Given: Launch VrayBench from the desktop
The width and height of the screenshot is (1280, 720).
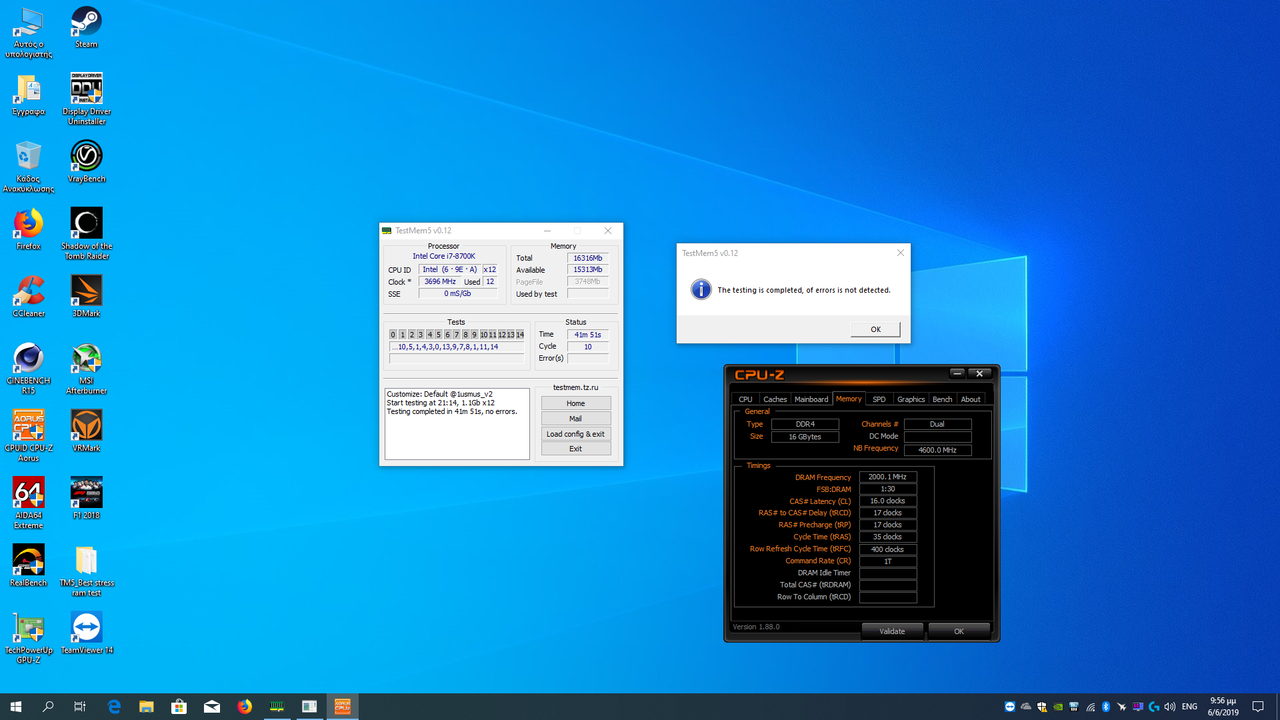Looking at the screenshot, I should click(x=86, y=162).
